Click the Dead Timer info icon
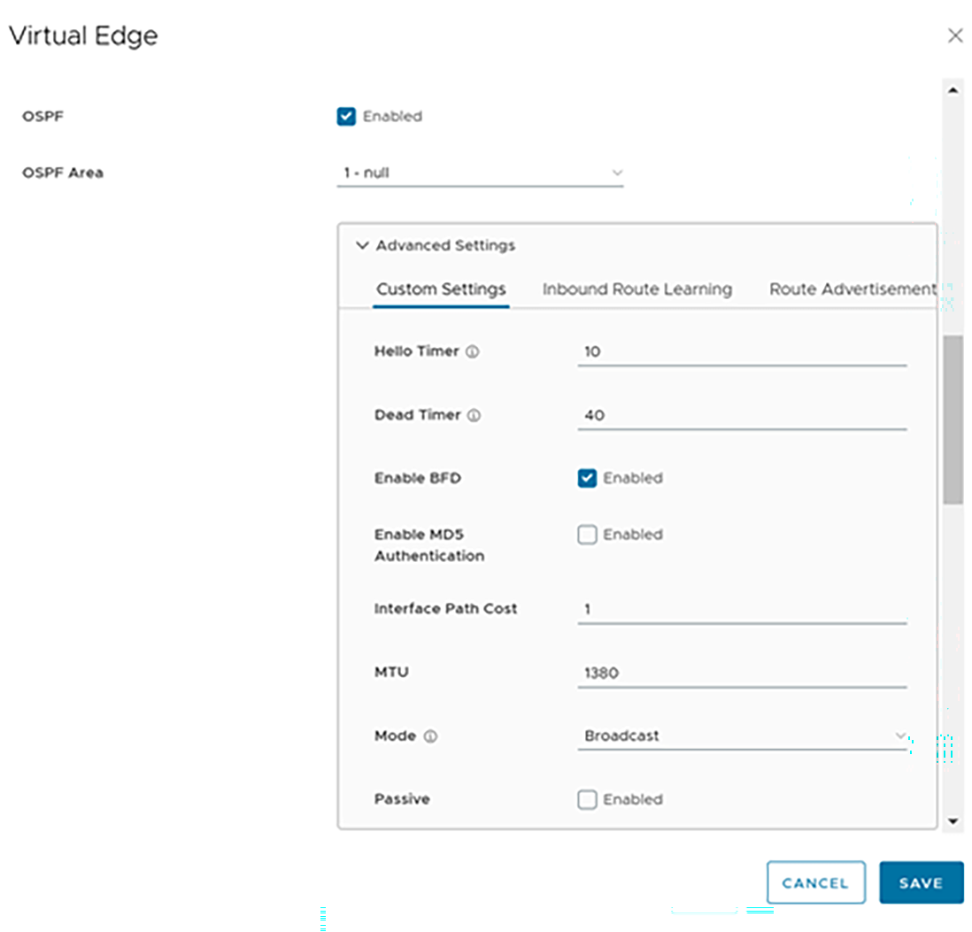972x932 pixels. (474, 415)
